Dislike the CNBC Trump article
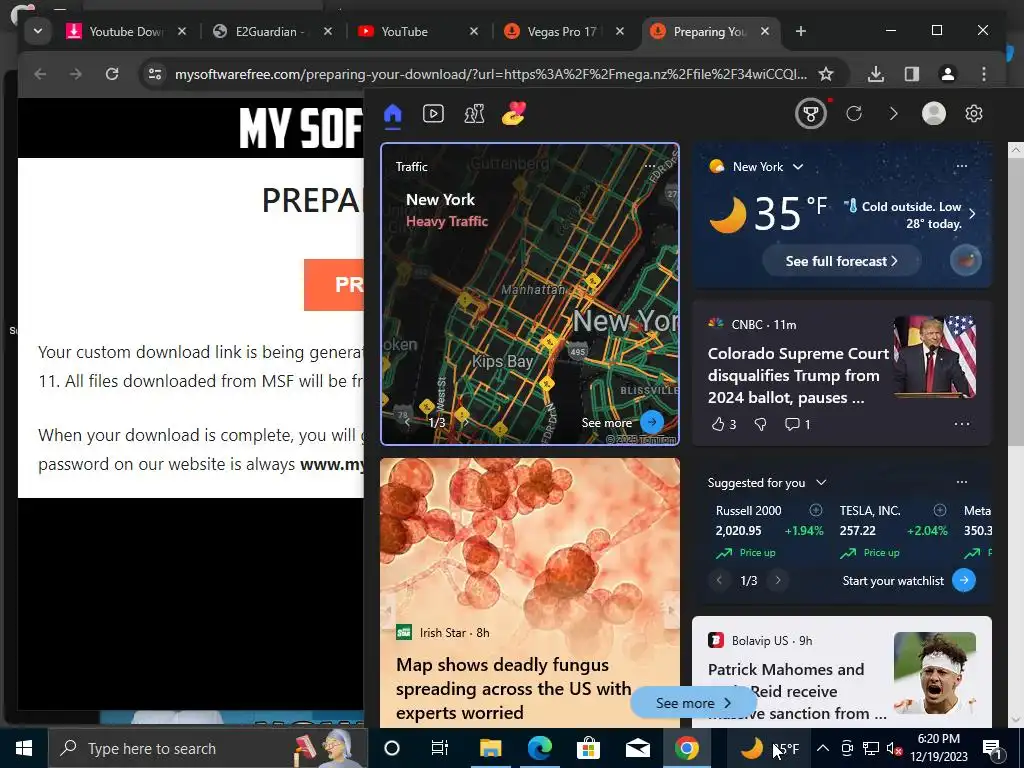The height and width of the screenshot is (768, 1024). click(x=760, y=424)
